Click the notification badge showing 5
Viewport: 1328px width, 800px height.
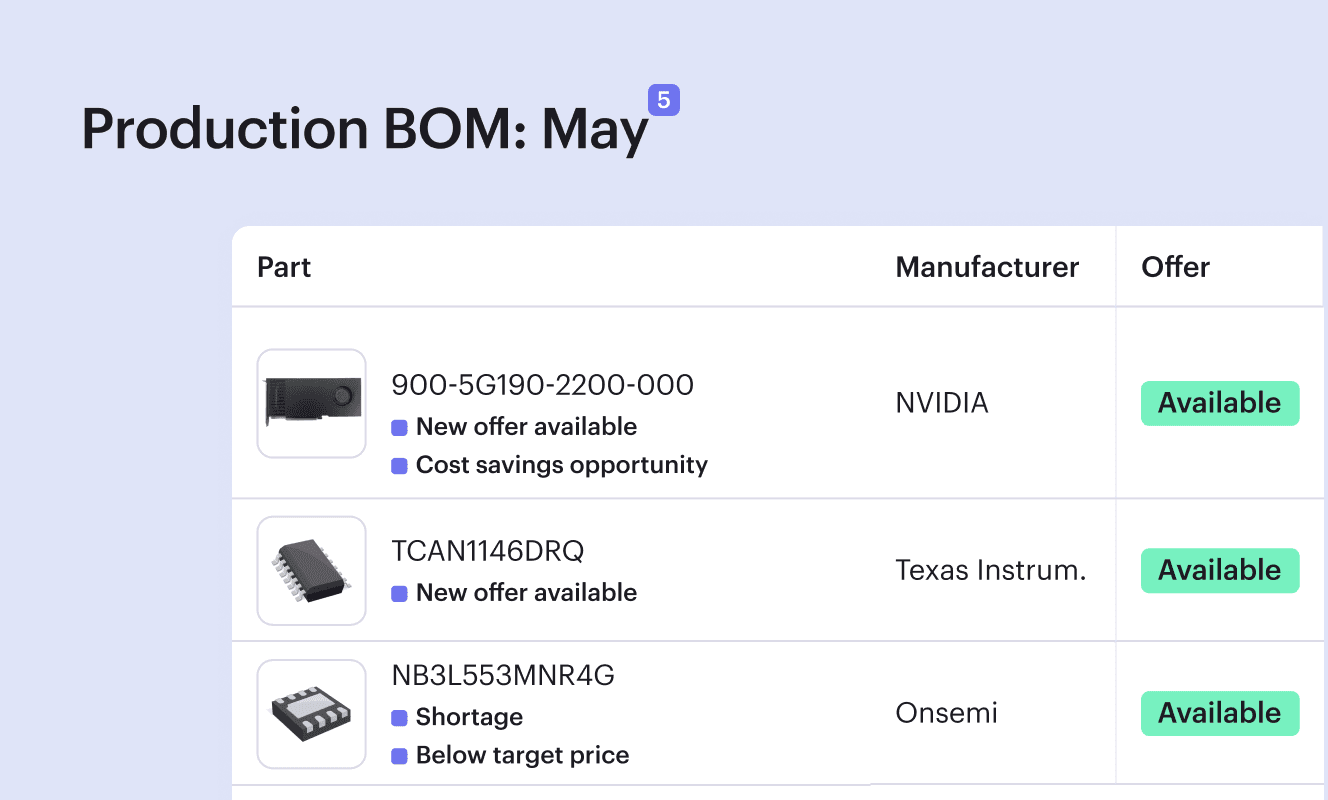(x=664, y=100)
